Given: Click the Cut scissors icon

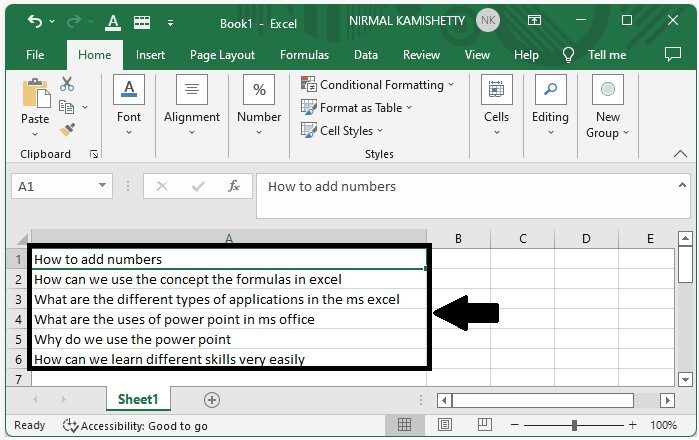Looking at the screenshot, I should [x=67, y=84].
